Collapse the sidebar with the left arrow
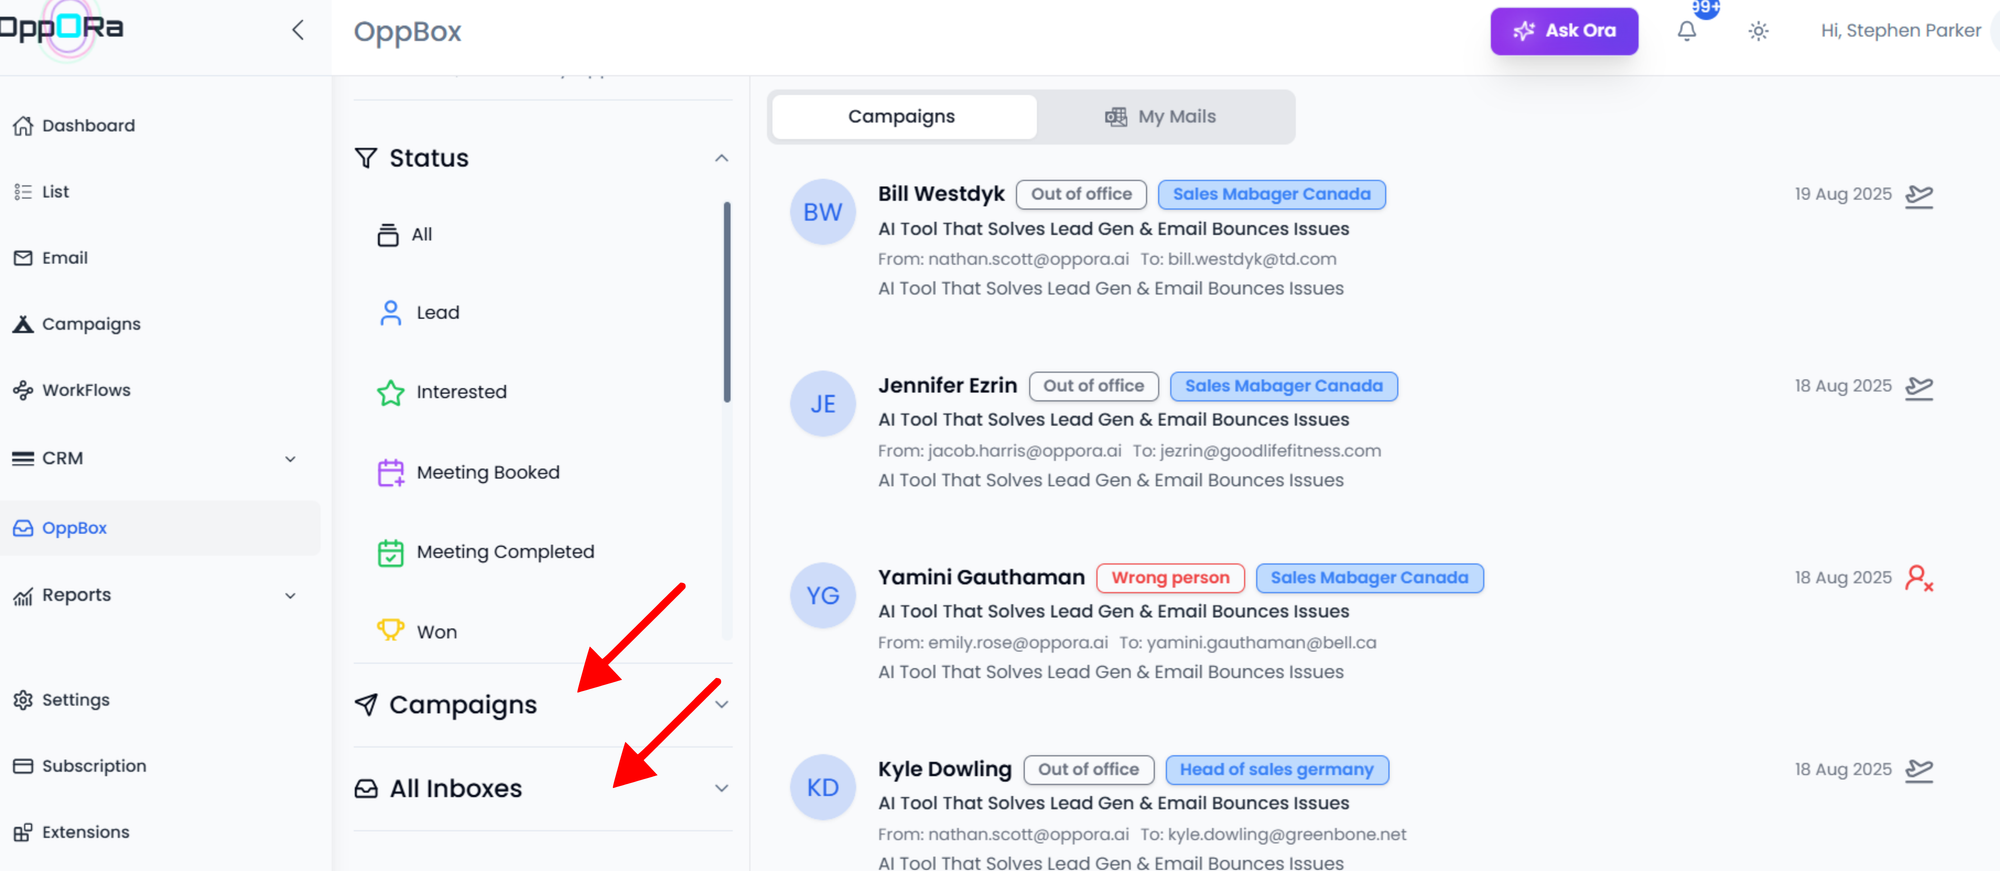The width and height of the screenshot is (2000, 871). (297, 30)
